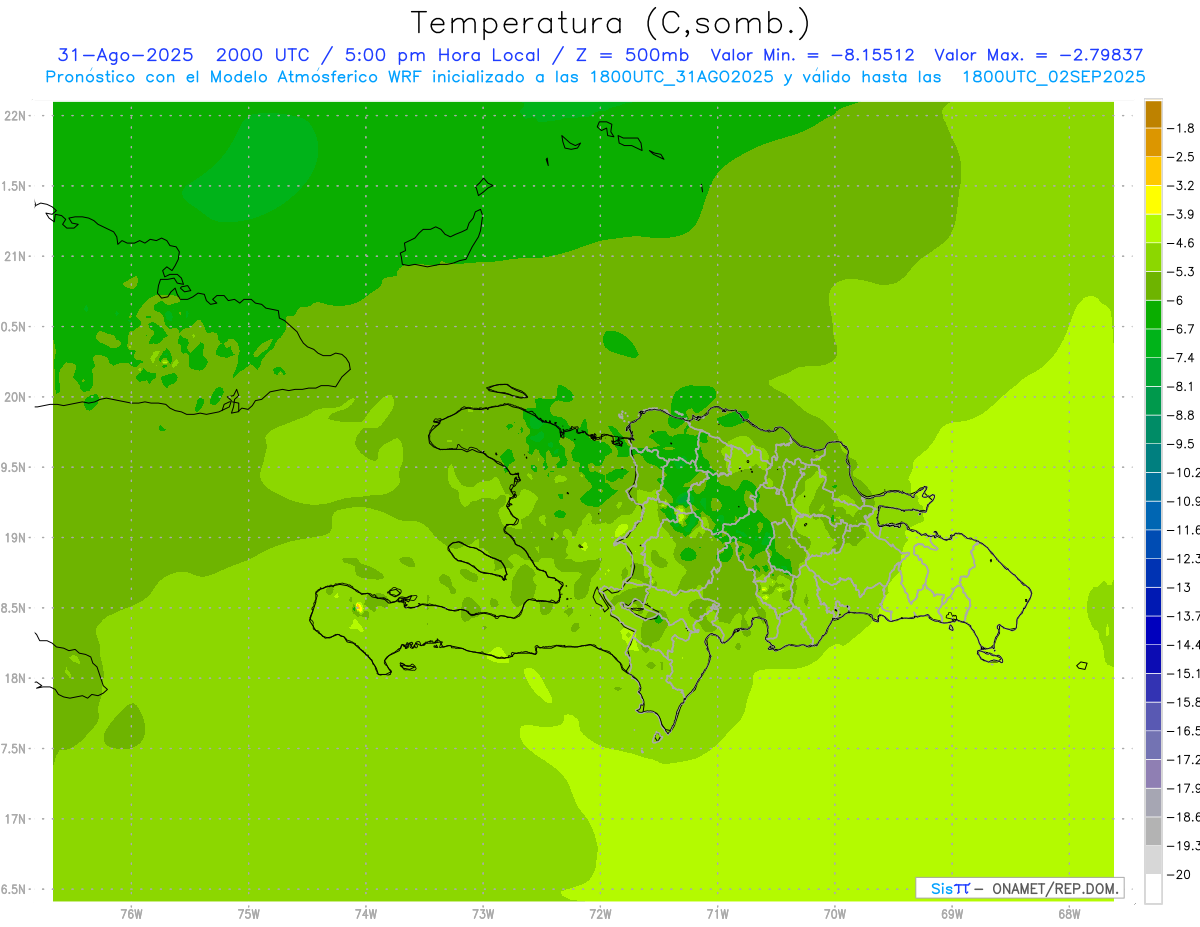Click the '-20' legend value
This screenshot has height=927, width=1200.
(1179, 874)
